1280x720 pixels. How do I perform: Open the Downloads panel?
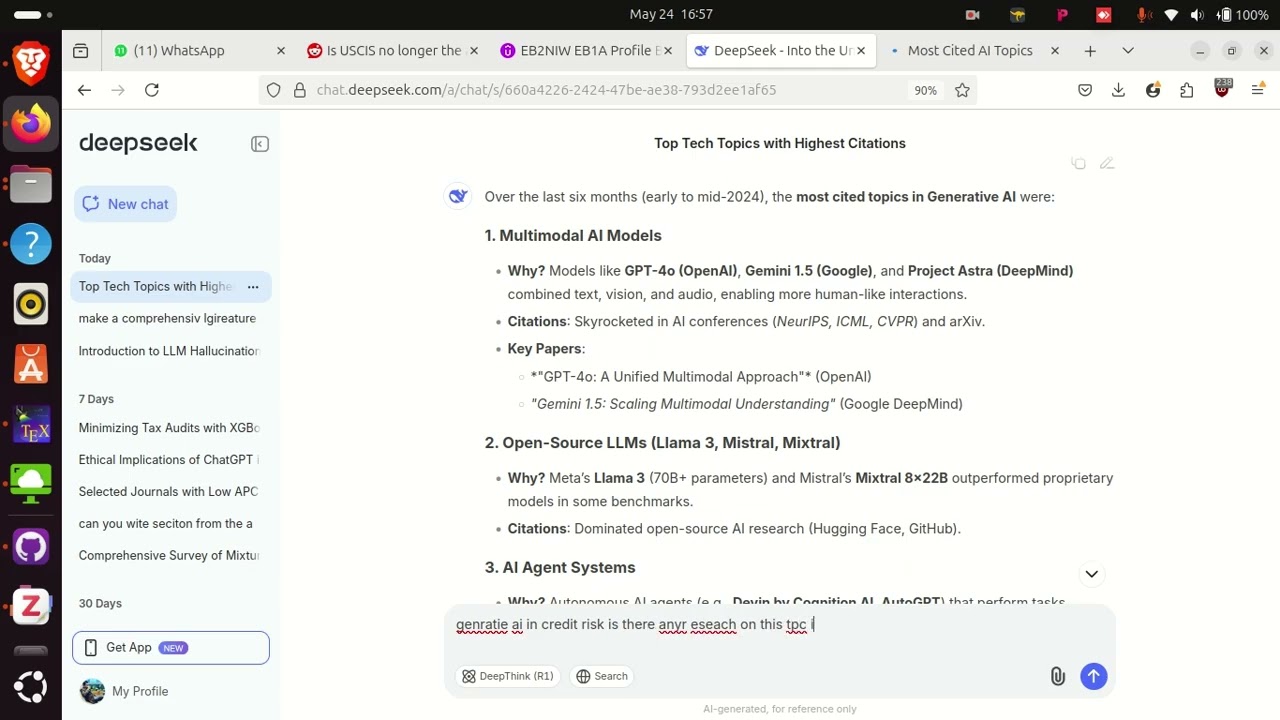click(x=1119, y=90)
